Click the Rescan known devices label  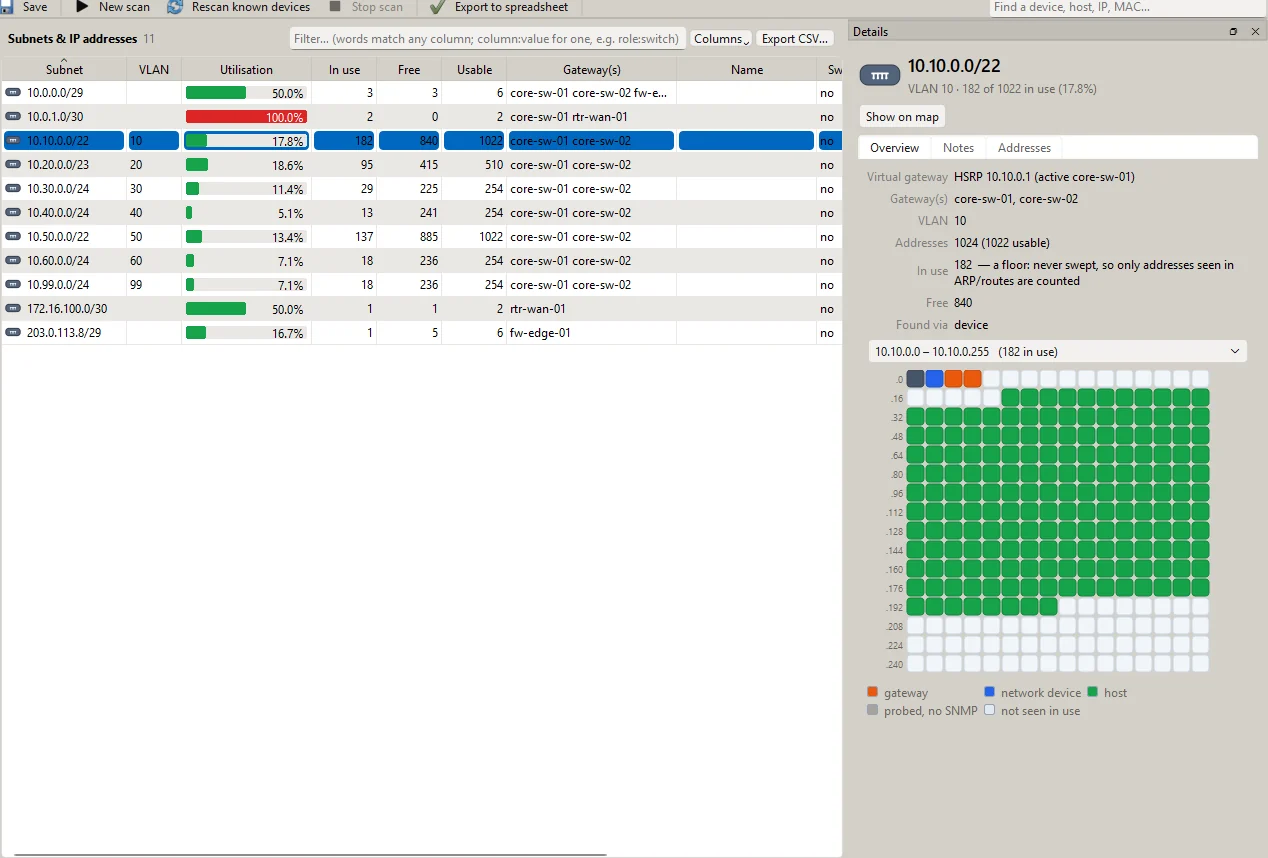251,7
